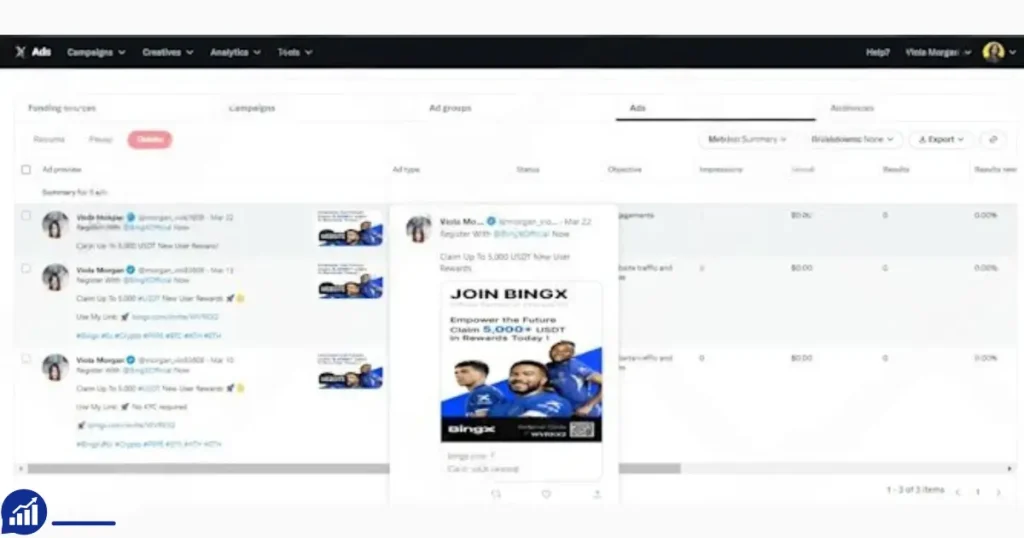Click the scrollbar right arrow
The height and width of the screenshot is (538, 1024).
(1010, 468)
